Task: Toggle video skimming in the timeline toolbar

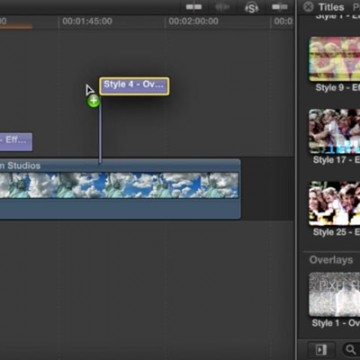Action: [x=194, y=7]
